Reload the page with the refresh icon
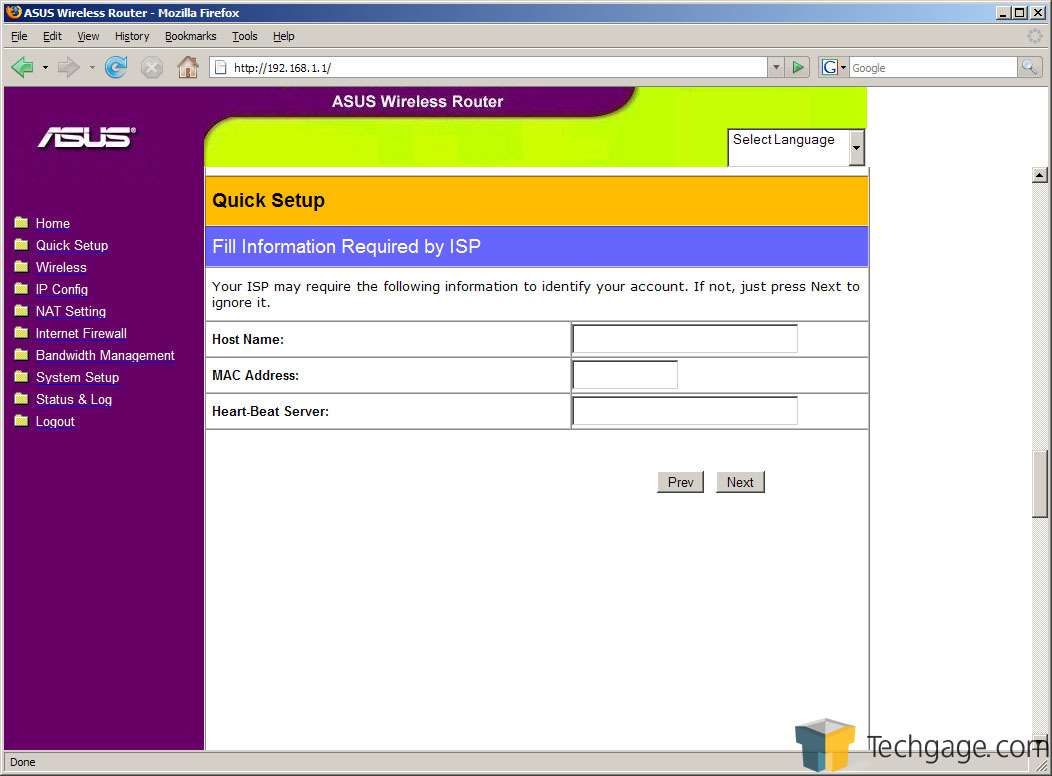Viewport: 1052px width, 776px height. coord(116,67)
